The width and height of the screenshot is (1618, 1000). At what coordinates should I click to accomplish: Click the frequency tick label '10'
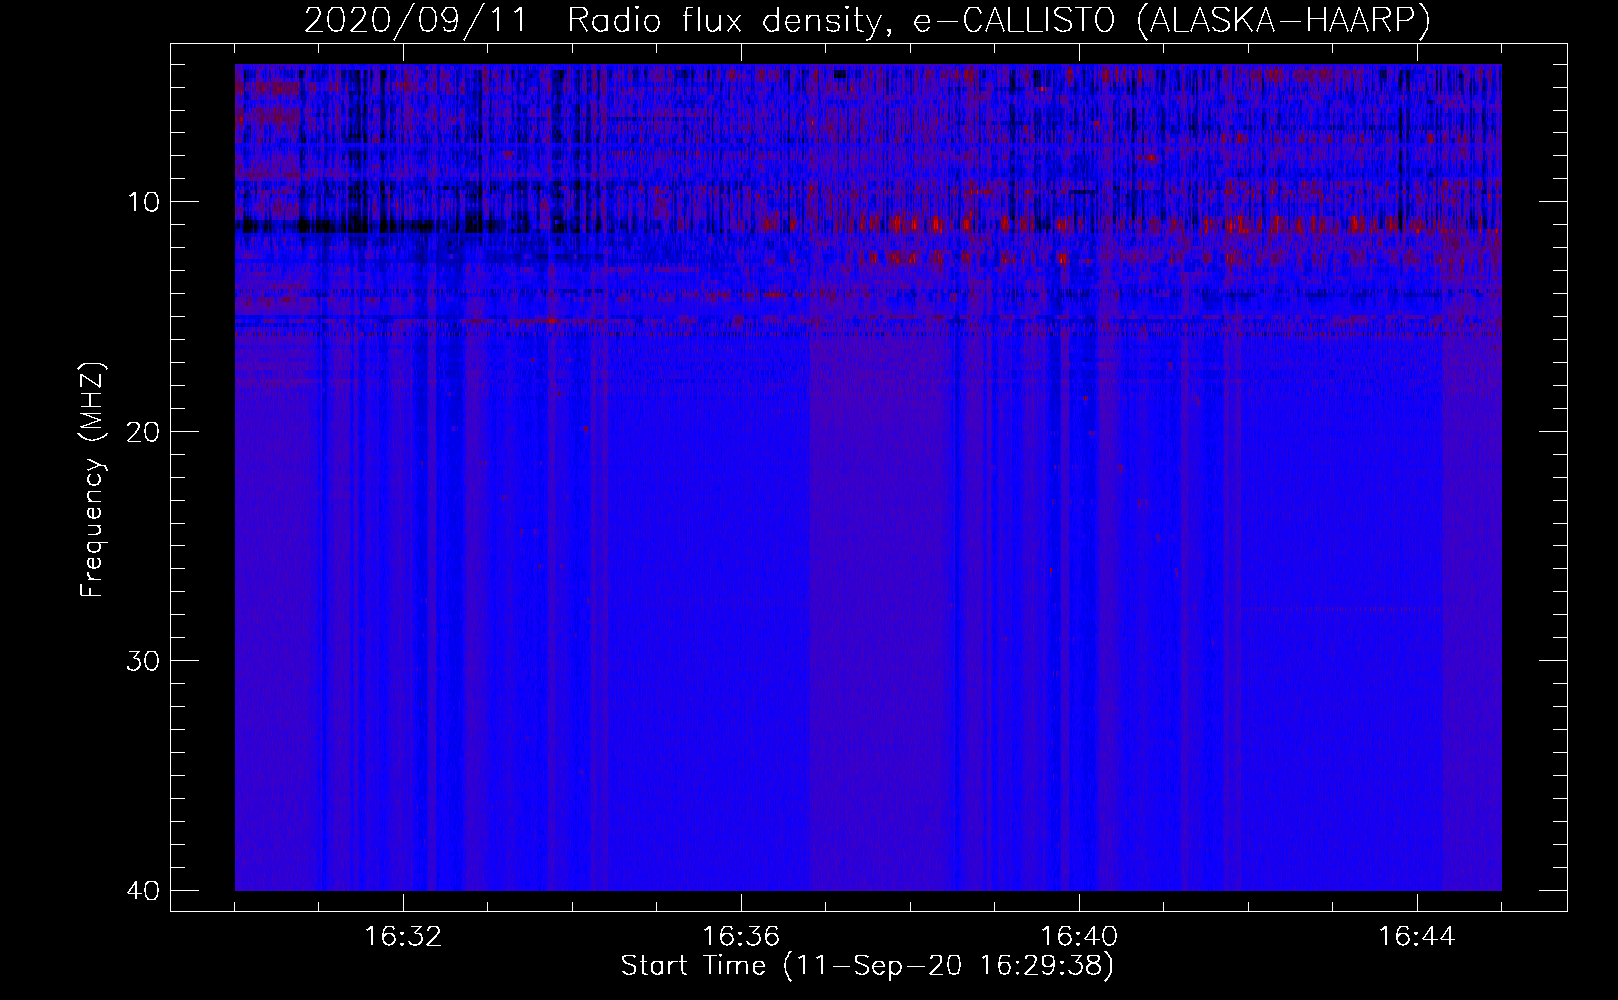pos(144,202)
